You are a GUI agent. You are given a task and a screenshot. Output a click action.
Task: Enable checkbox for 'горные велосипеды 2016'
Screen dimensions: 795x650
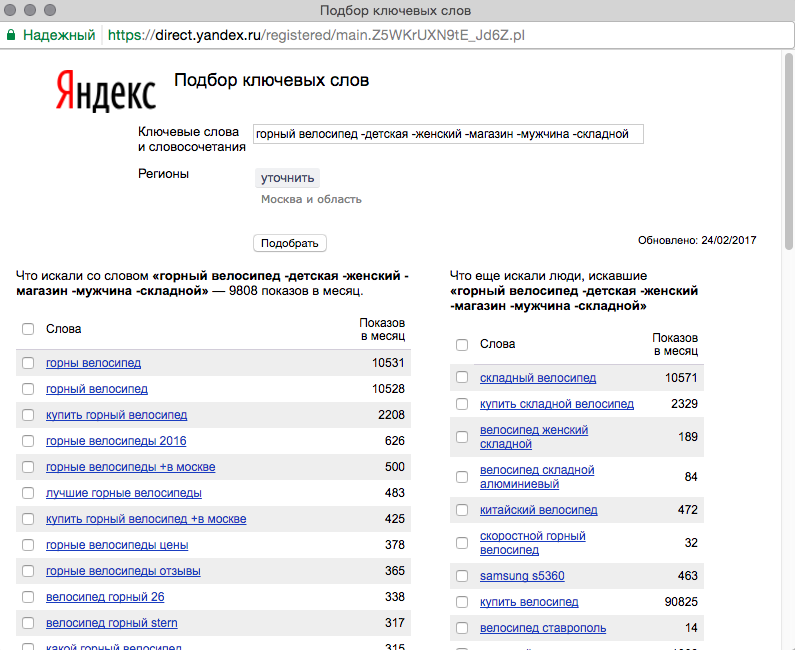point(28,441)
